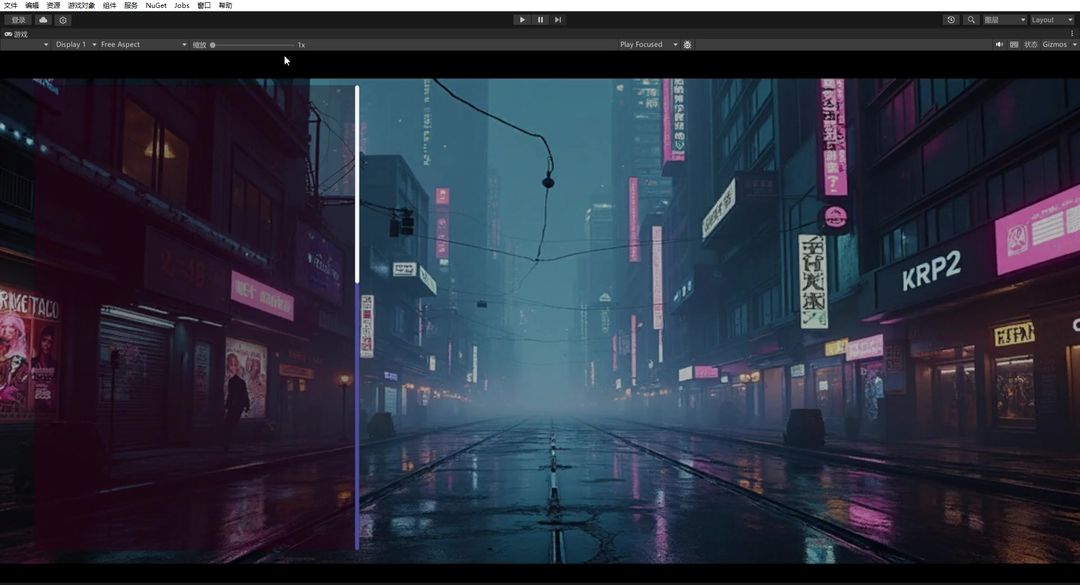Expand the 图层 layers dropdown

1005,20
